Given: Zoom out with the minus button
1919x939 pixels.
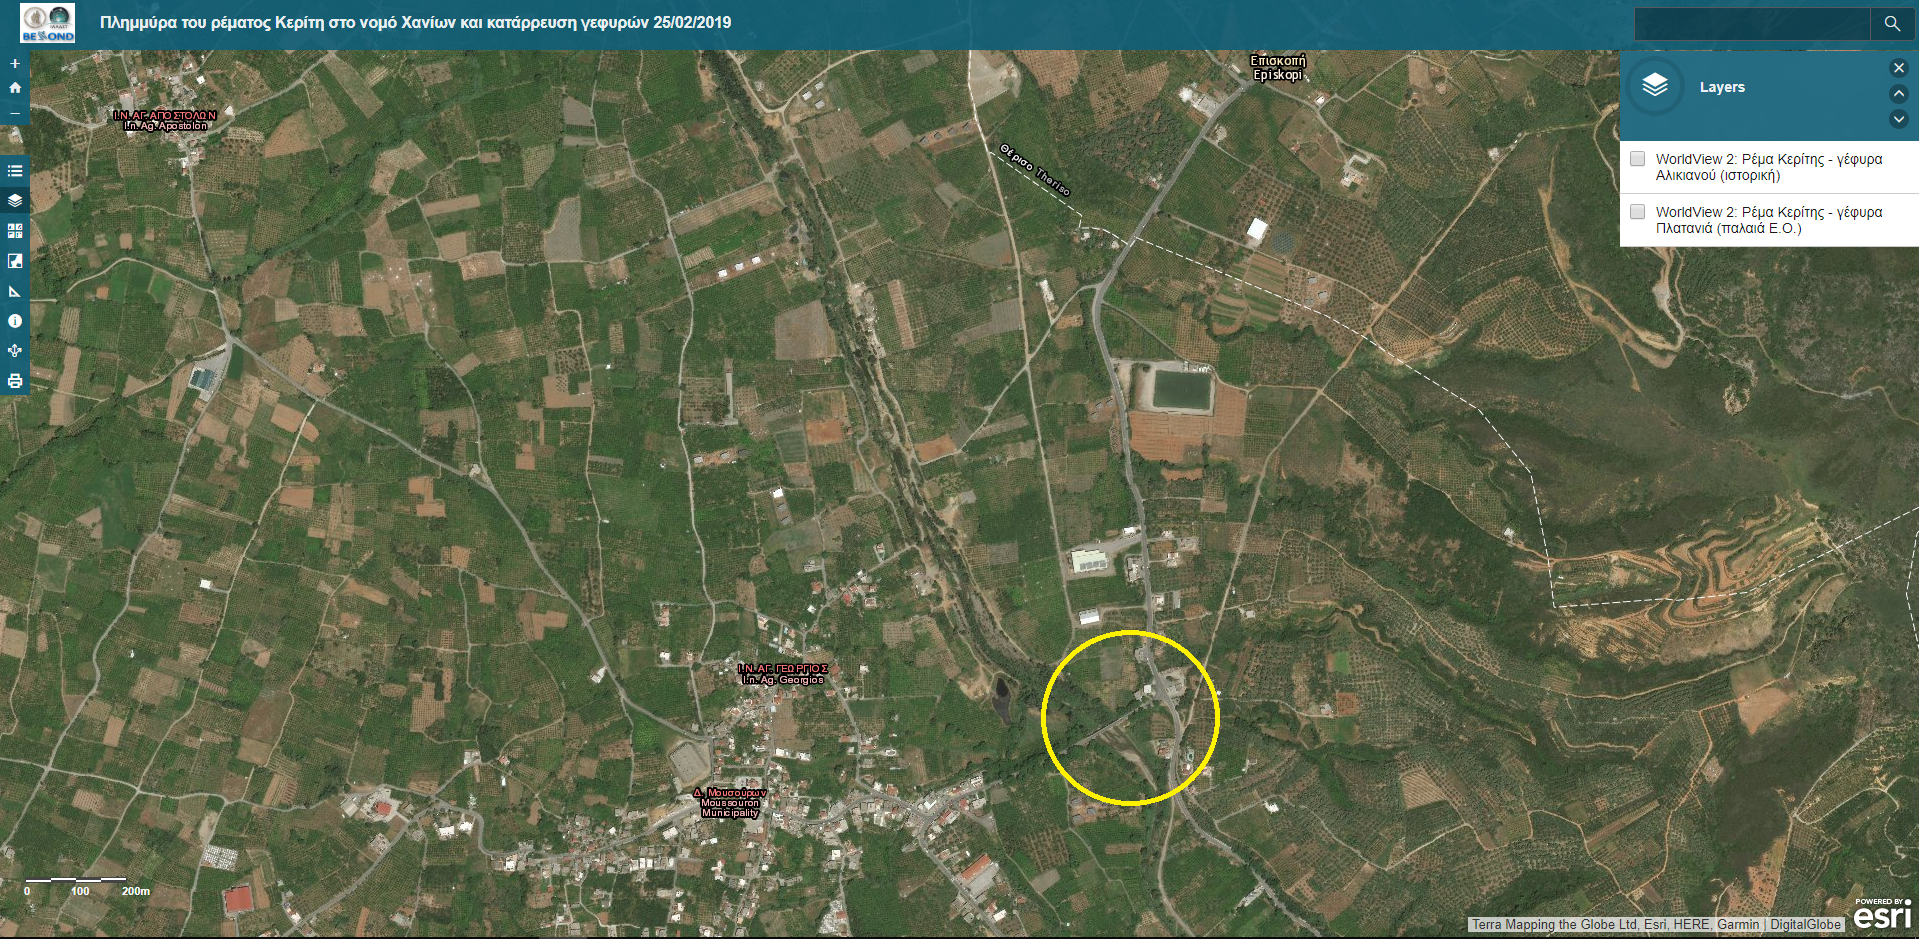Looking at the screenshot, I should 15,113.
